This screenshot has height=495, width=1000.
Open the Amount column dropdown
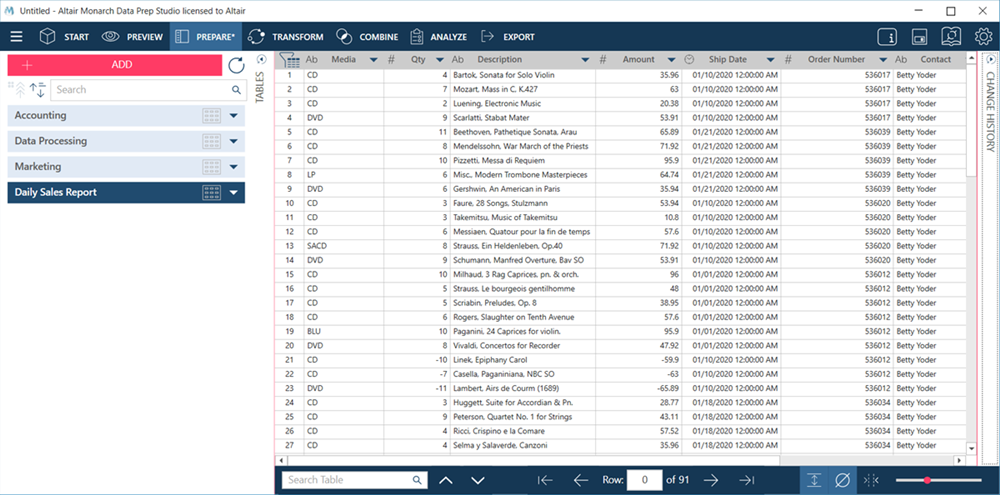click(672, 60)
